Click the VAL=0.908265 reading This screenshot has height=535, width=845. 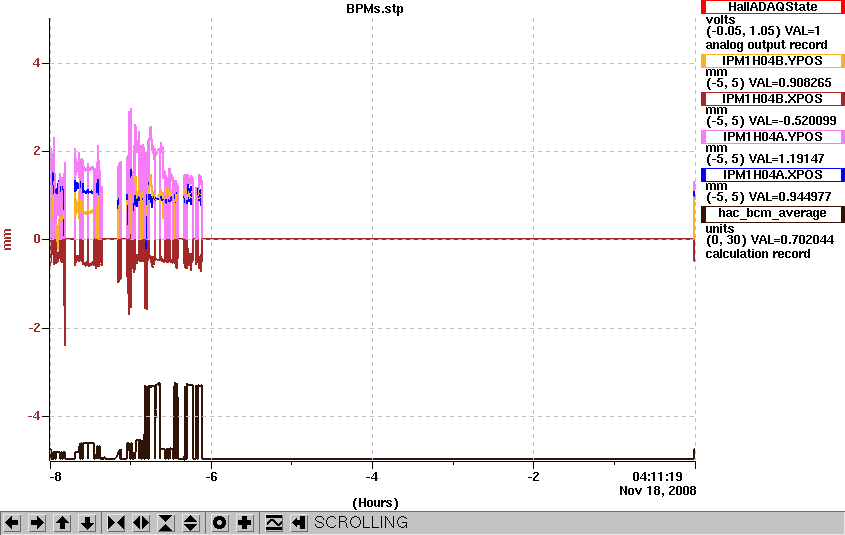point(790,83)
